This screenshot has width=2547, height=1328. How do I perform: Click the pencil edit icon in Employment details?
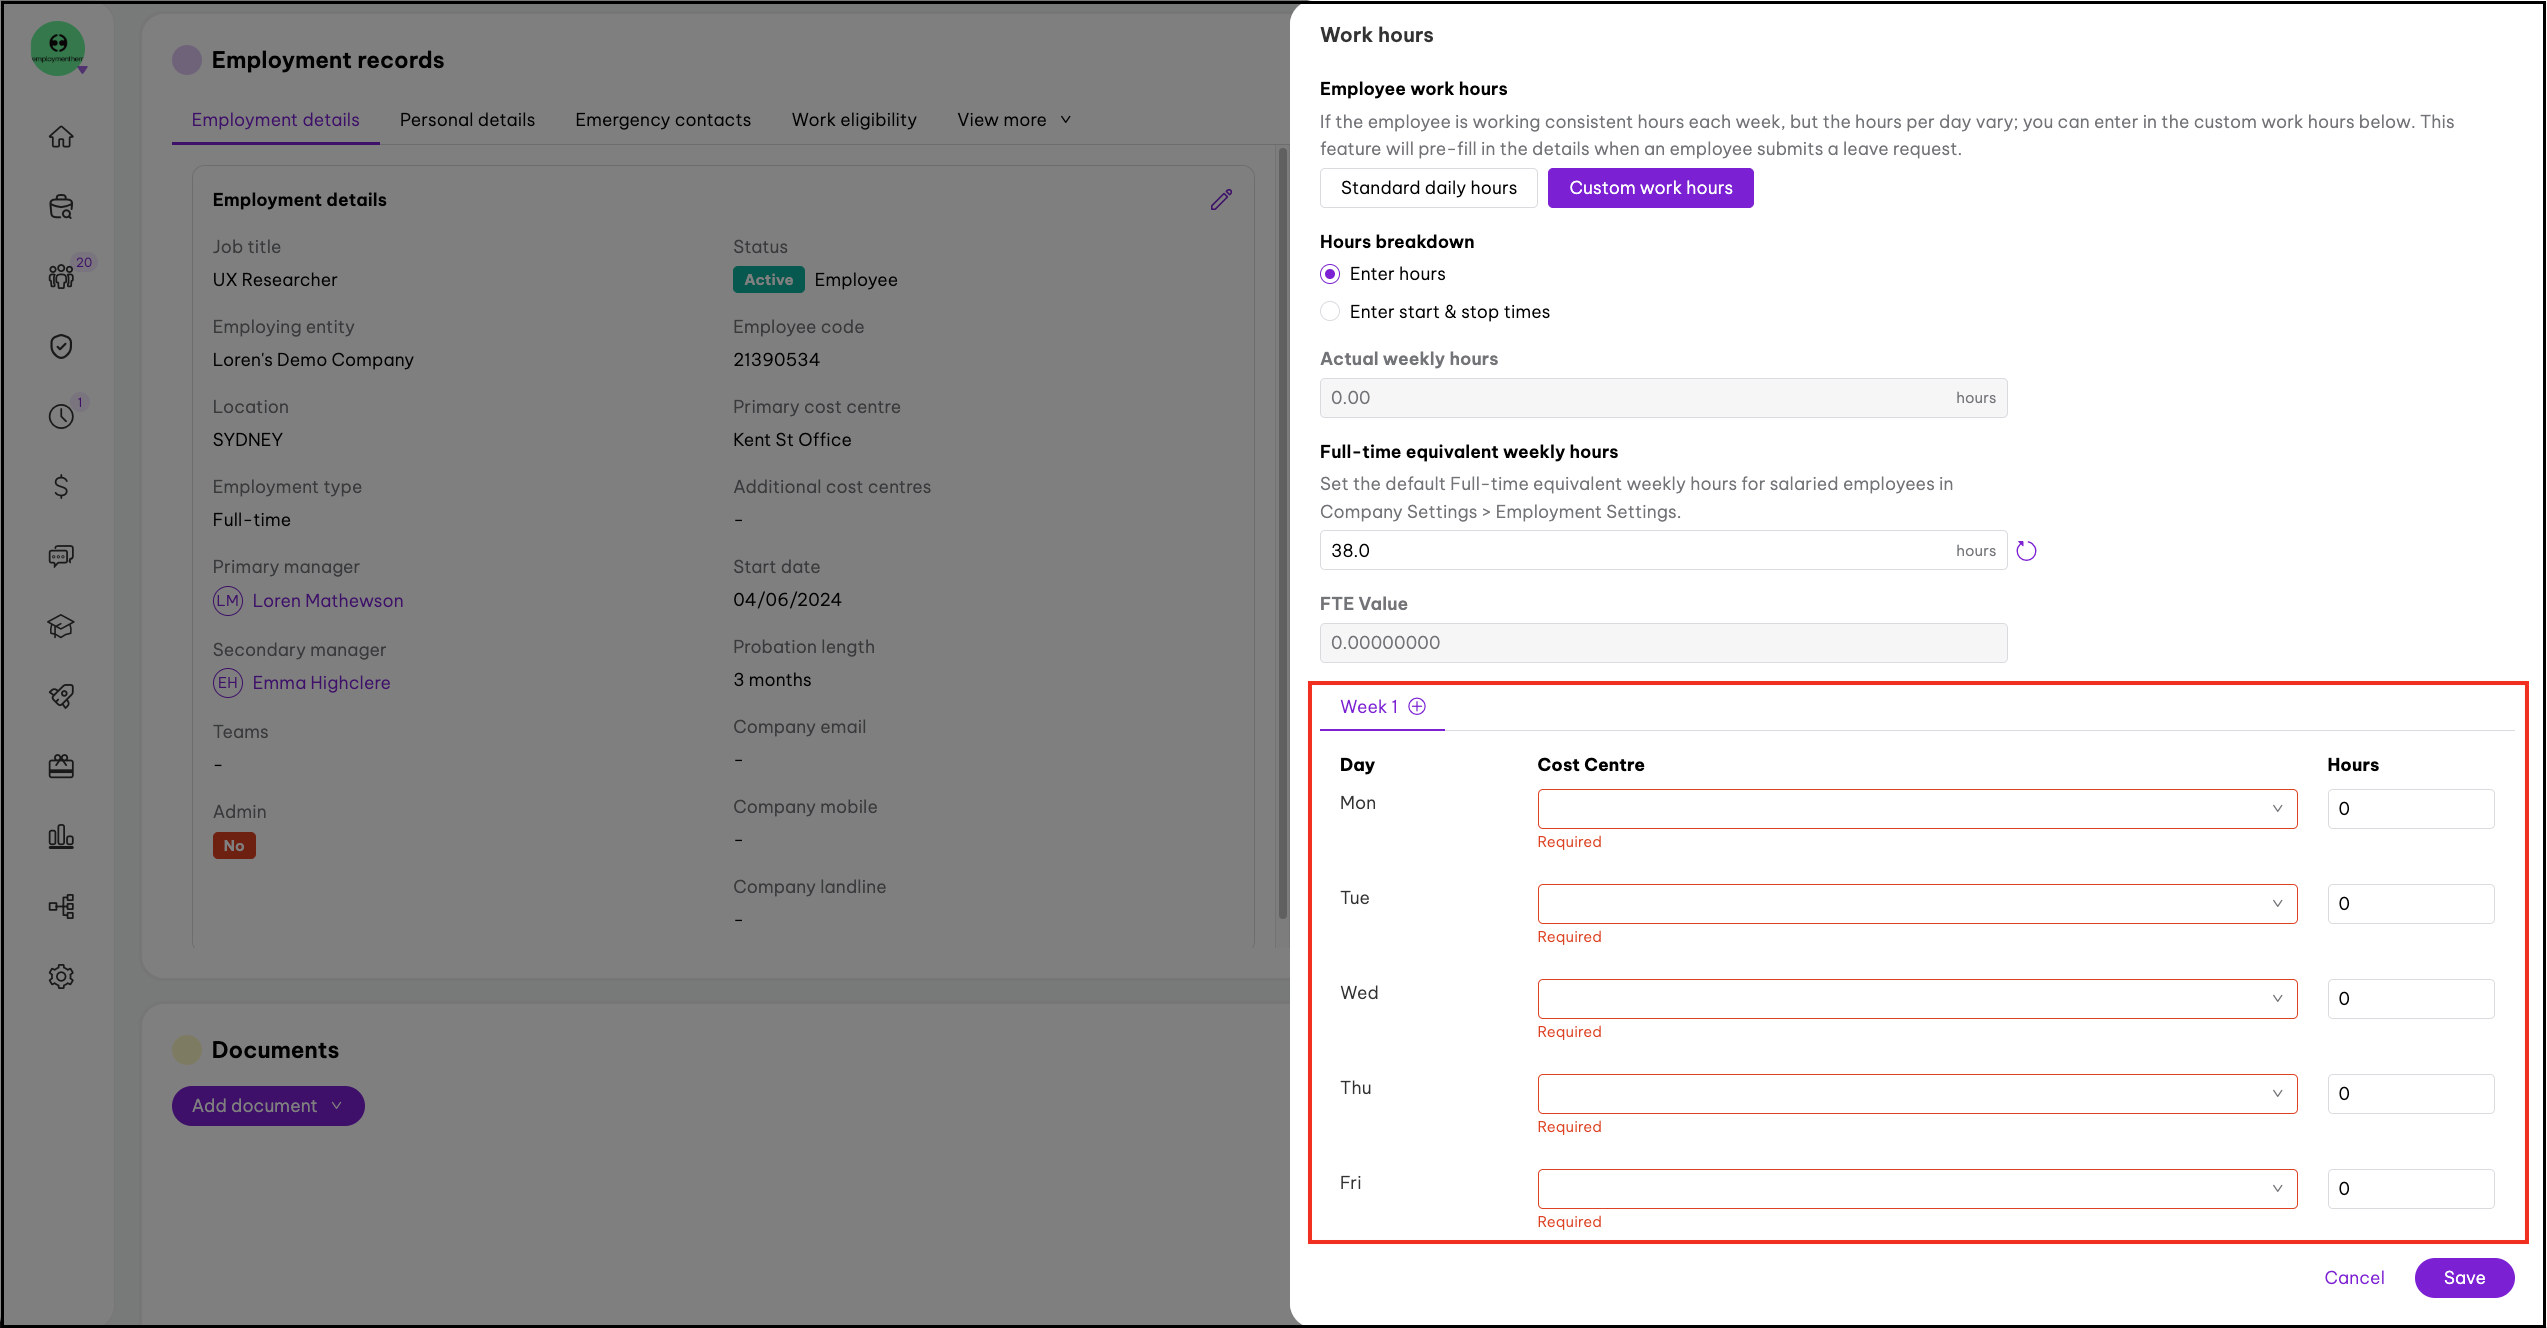pyautogui.click(x=1221, y=200)
